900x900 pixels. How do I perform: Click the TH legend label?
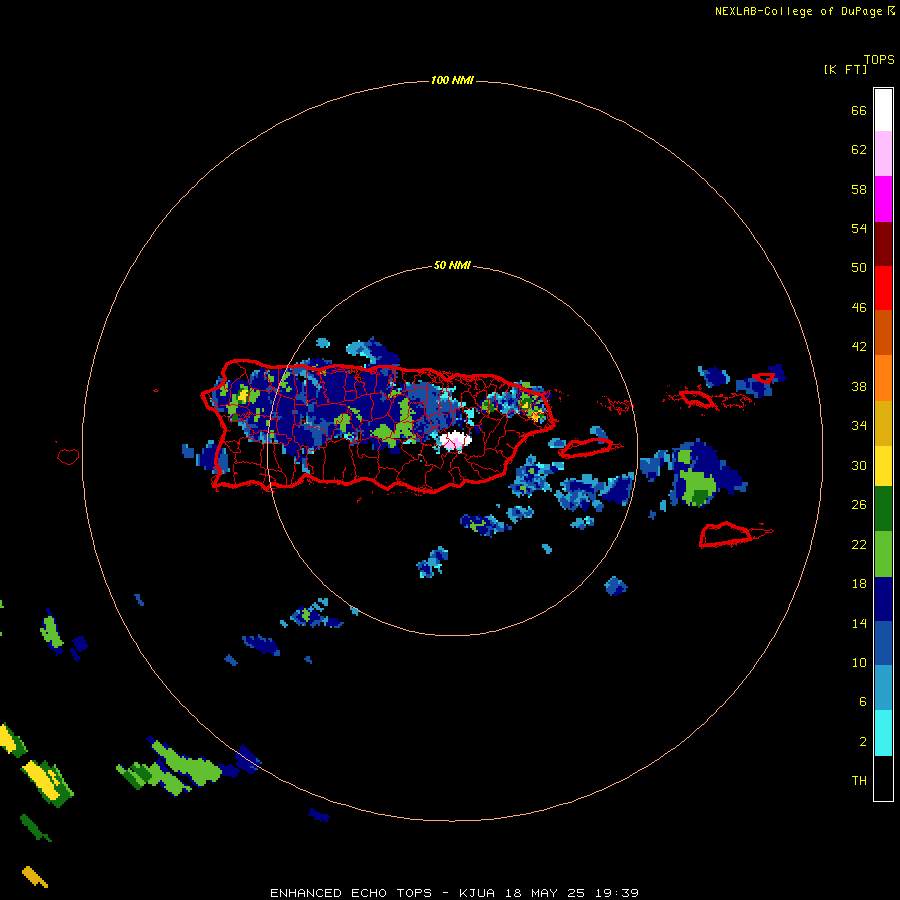pos(859,780)
